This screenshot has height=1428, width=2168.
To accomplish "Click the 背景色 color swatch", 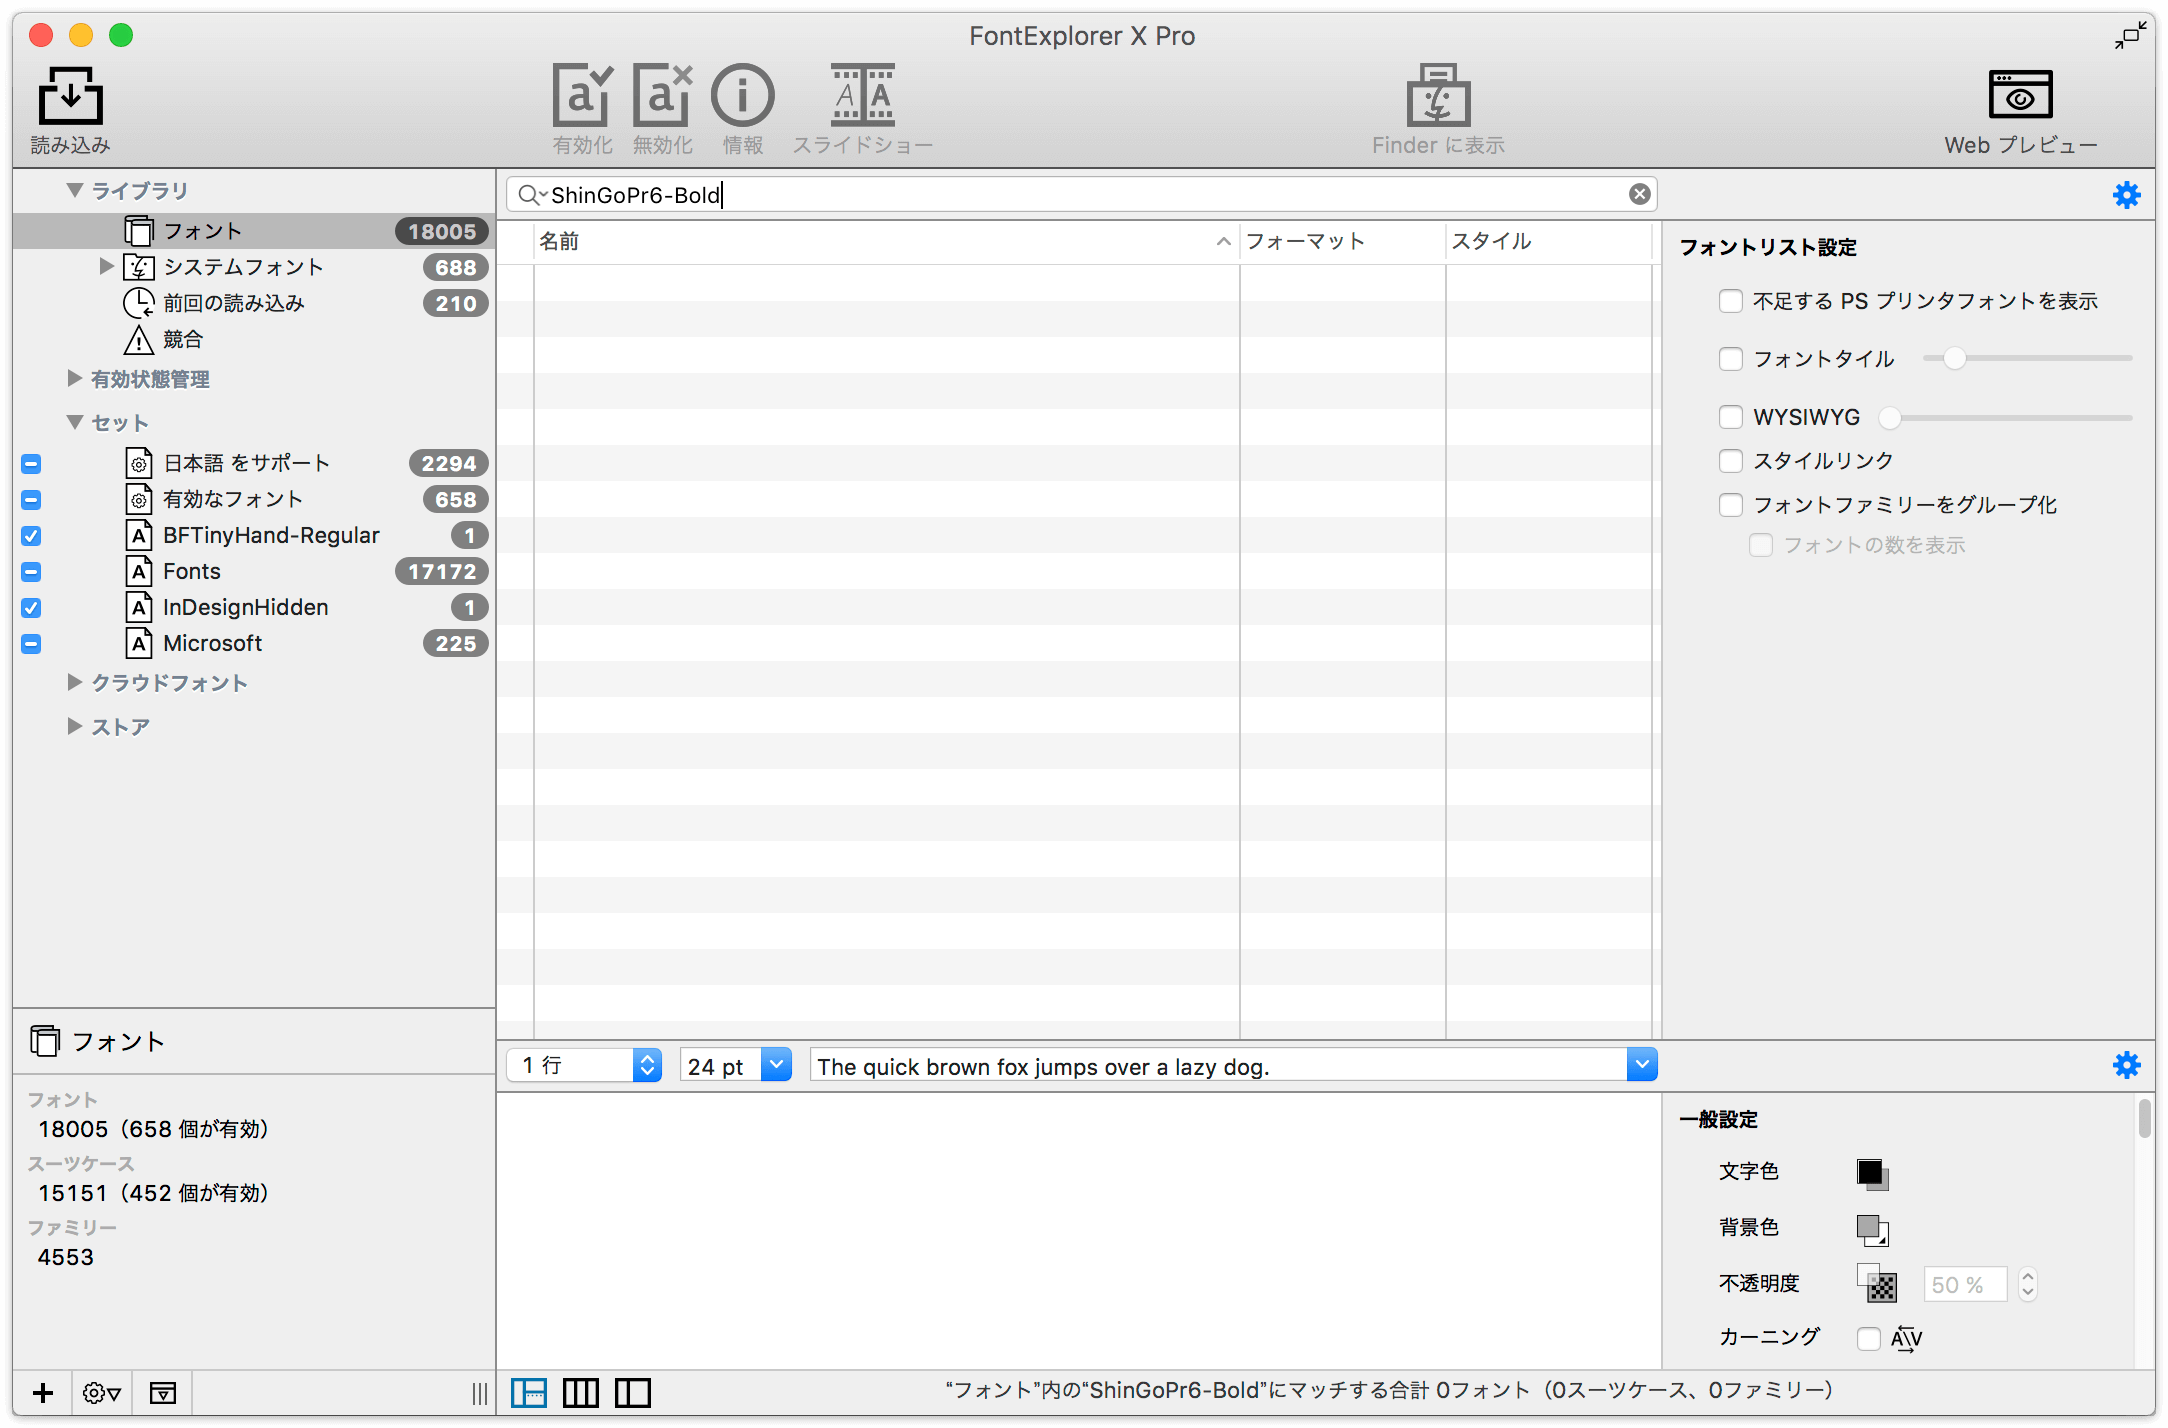I will (1872, 1229).
